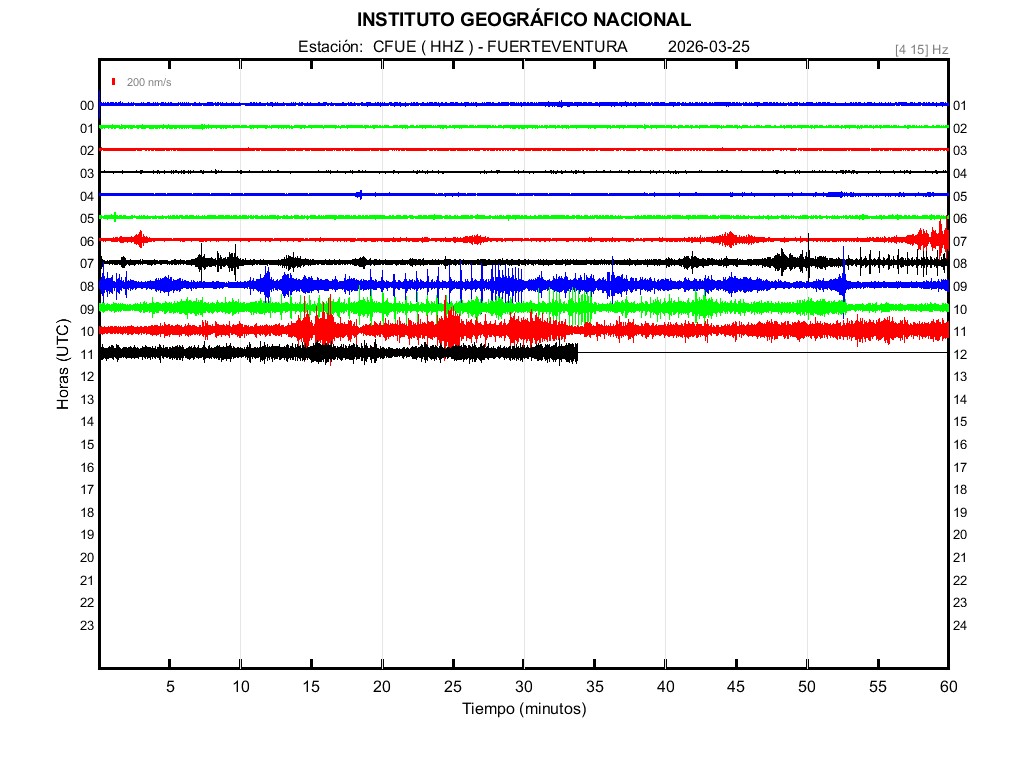Select hour label 24 on right axis
The image size is (1024, 768).
[960, 626]
